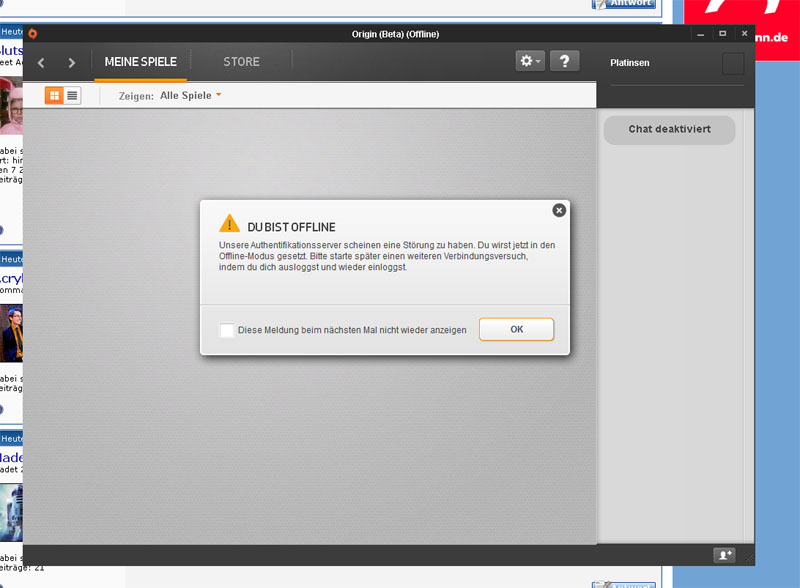800x588 pixels.
Task: Check 'Diese Meldung nicht wieder anzeigen' box
Action: [x=227, y=330]
